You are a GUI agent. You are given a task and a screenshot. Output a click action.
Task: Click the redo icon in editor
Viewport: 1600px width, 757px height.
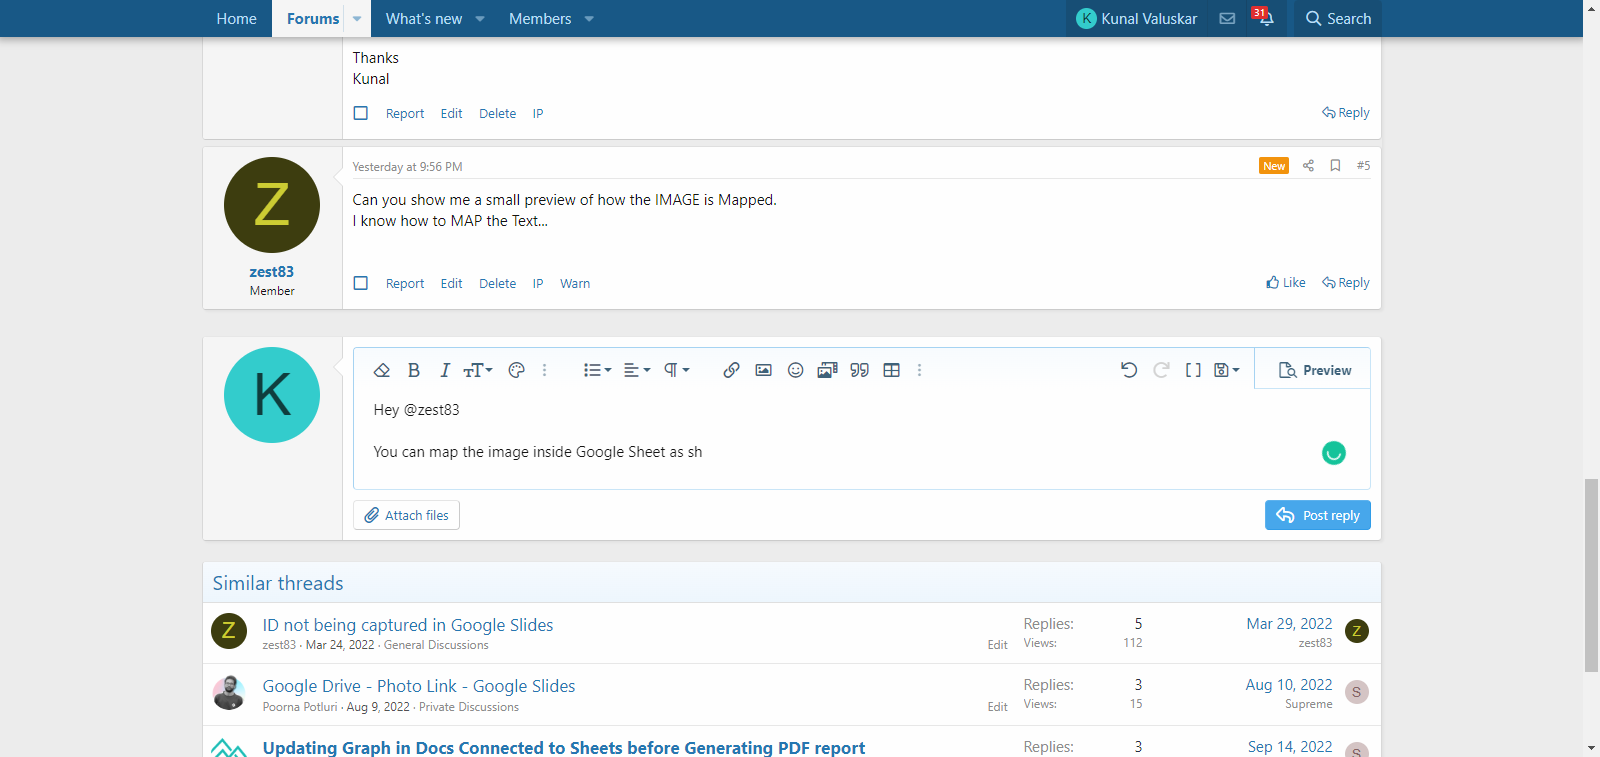(x=1161, y=370)
